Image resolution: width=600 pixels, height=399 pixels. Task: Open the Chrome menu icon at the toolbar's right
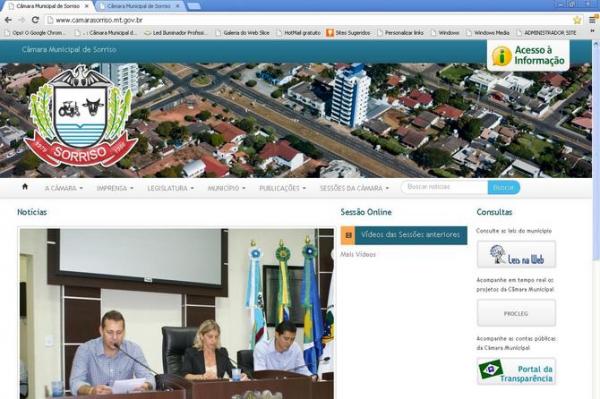coord(593,20)
